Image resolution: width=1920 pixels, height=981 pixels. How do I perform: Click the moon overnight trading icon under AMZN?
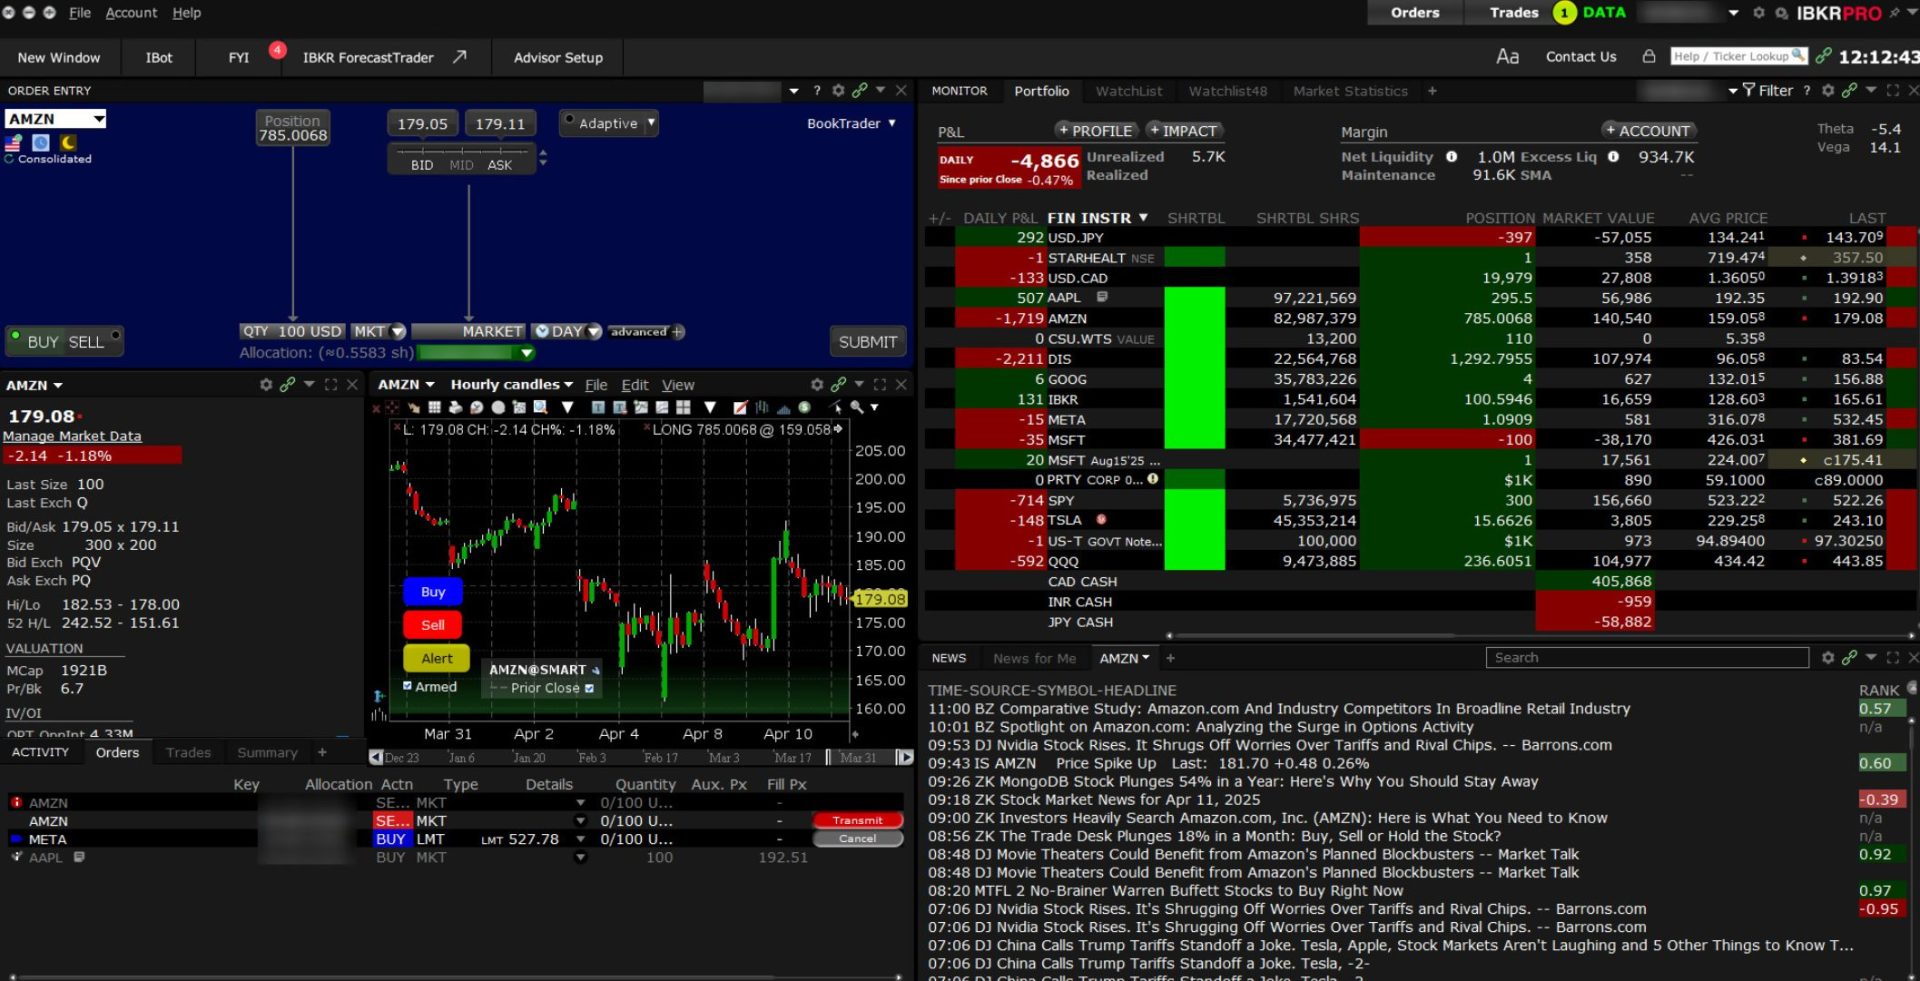tap(68, 143)
